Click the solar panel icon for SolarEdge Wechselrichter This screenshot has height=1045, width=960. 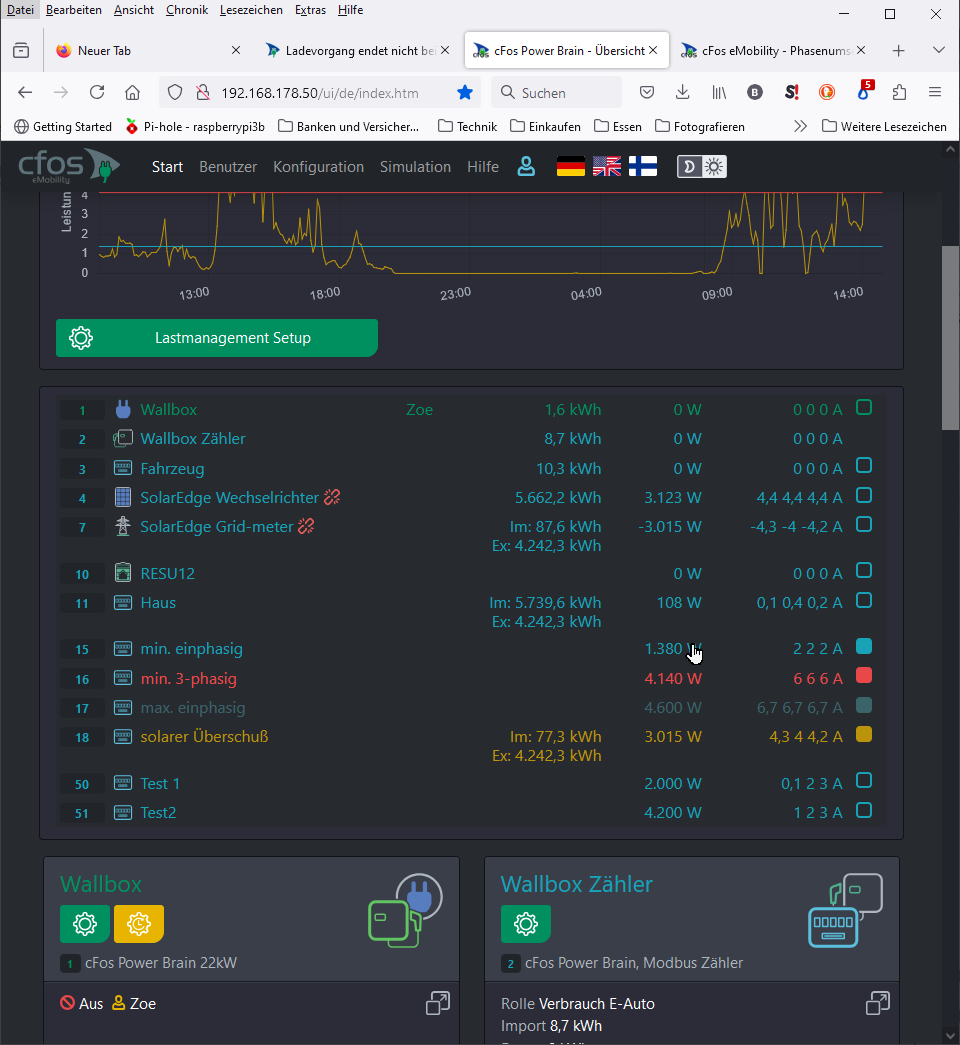pyautogui.click(x=123, y=497)
